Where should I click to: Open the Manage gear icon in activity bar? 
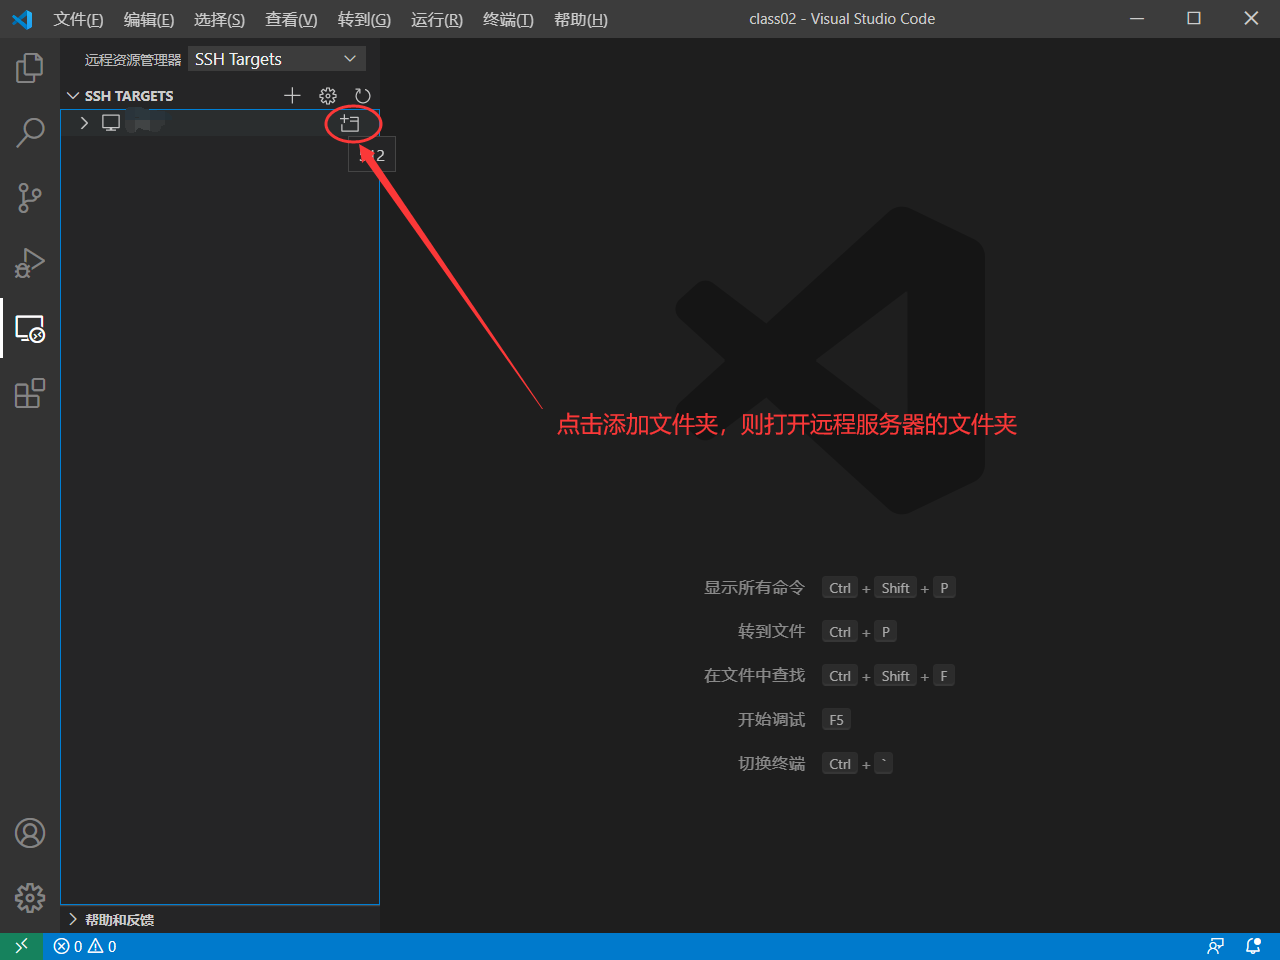pyautogui.click(x=30, y=898)
